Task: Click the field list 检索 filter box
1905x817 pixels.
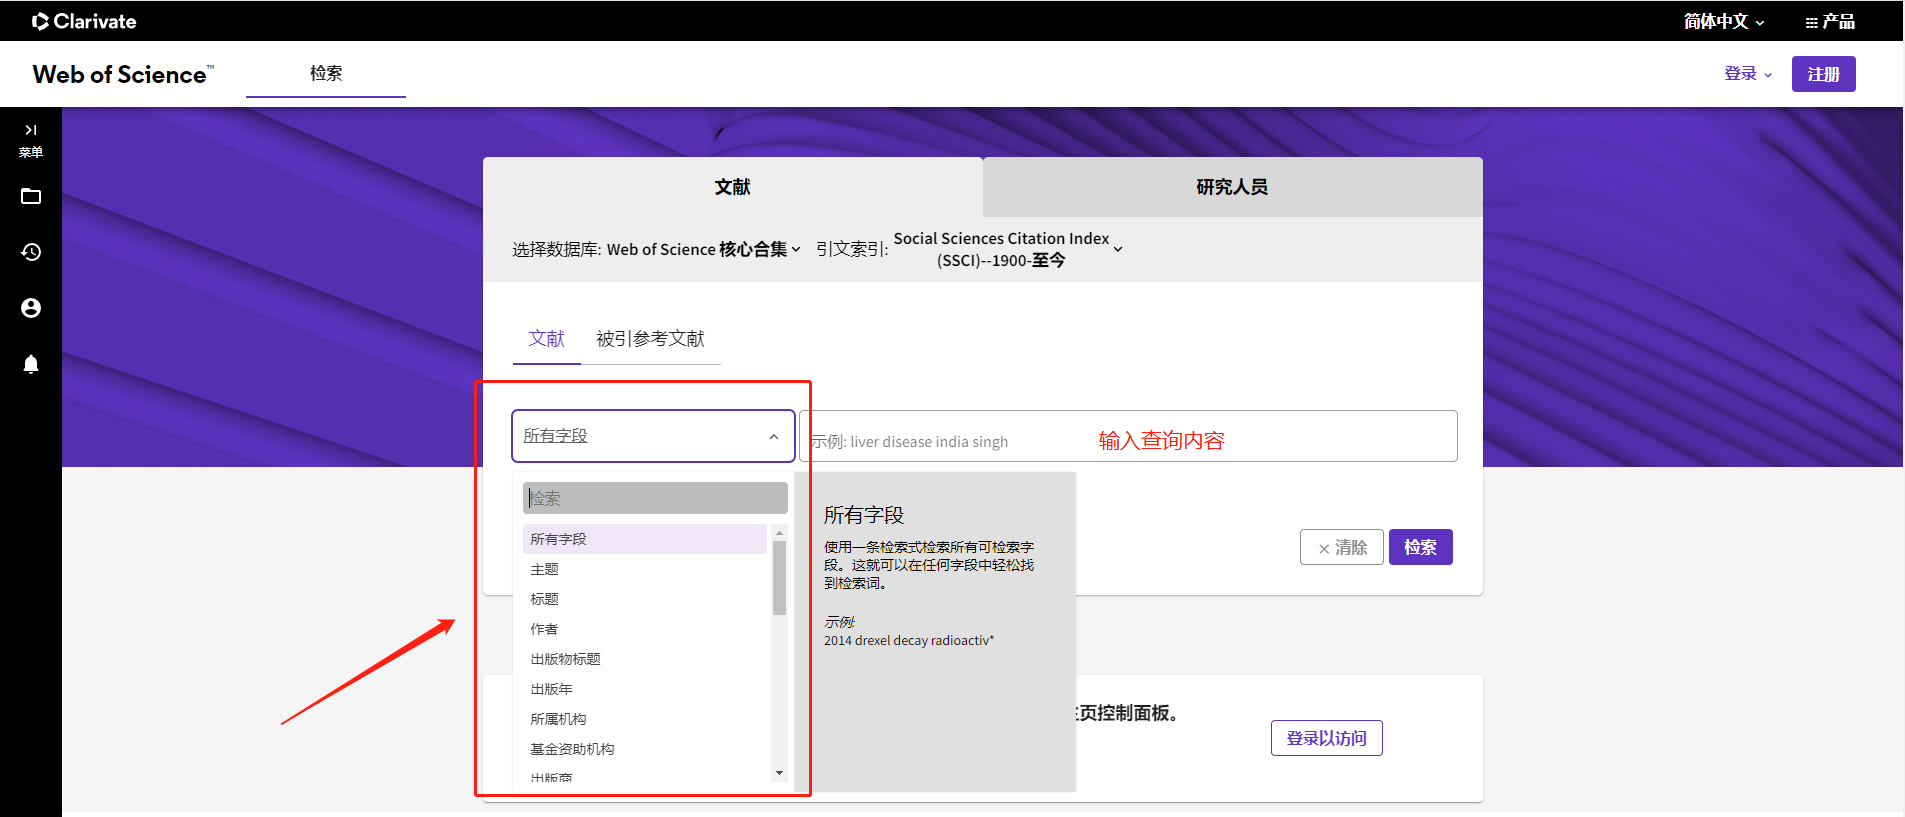Action: (655, 498)
